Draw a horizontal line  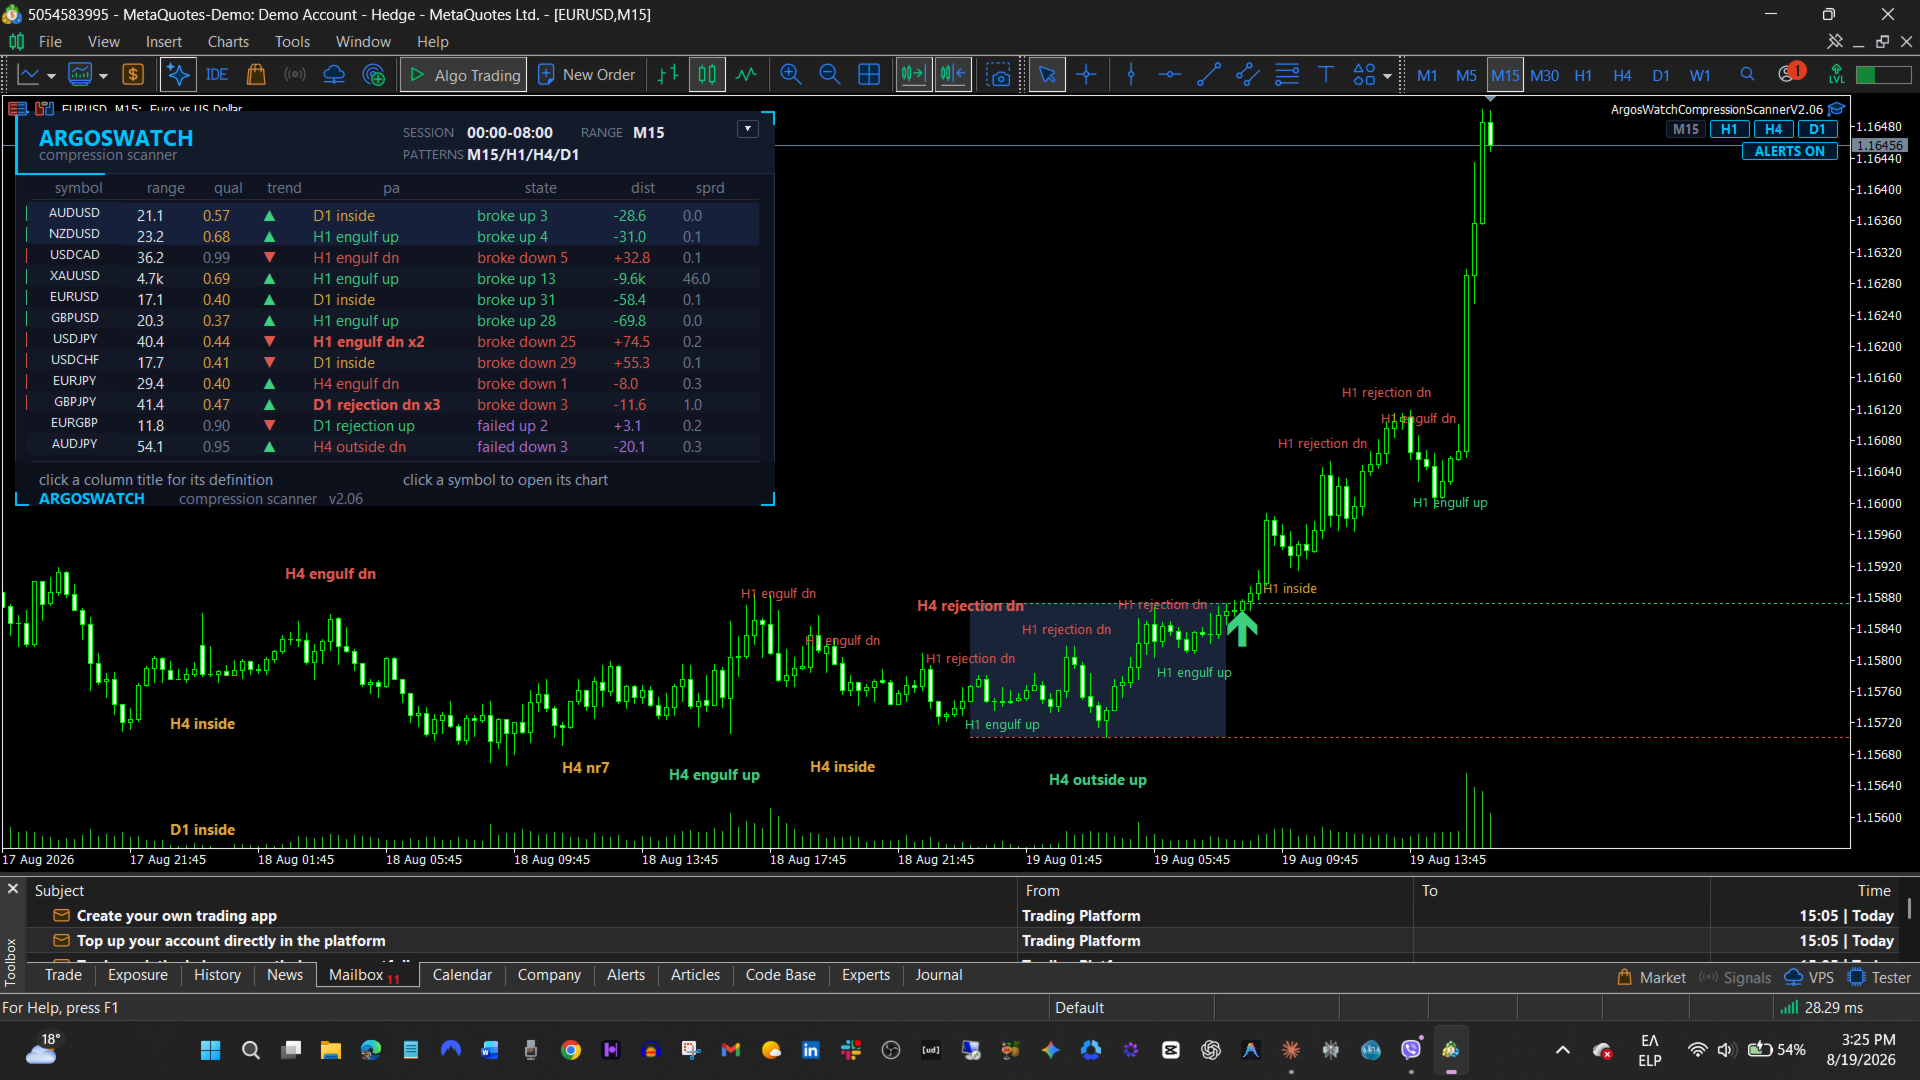1170,75
